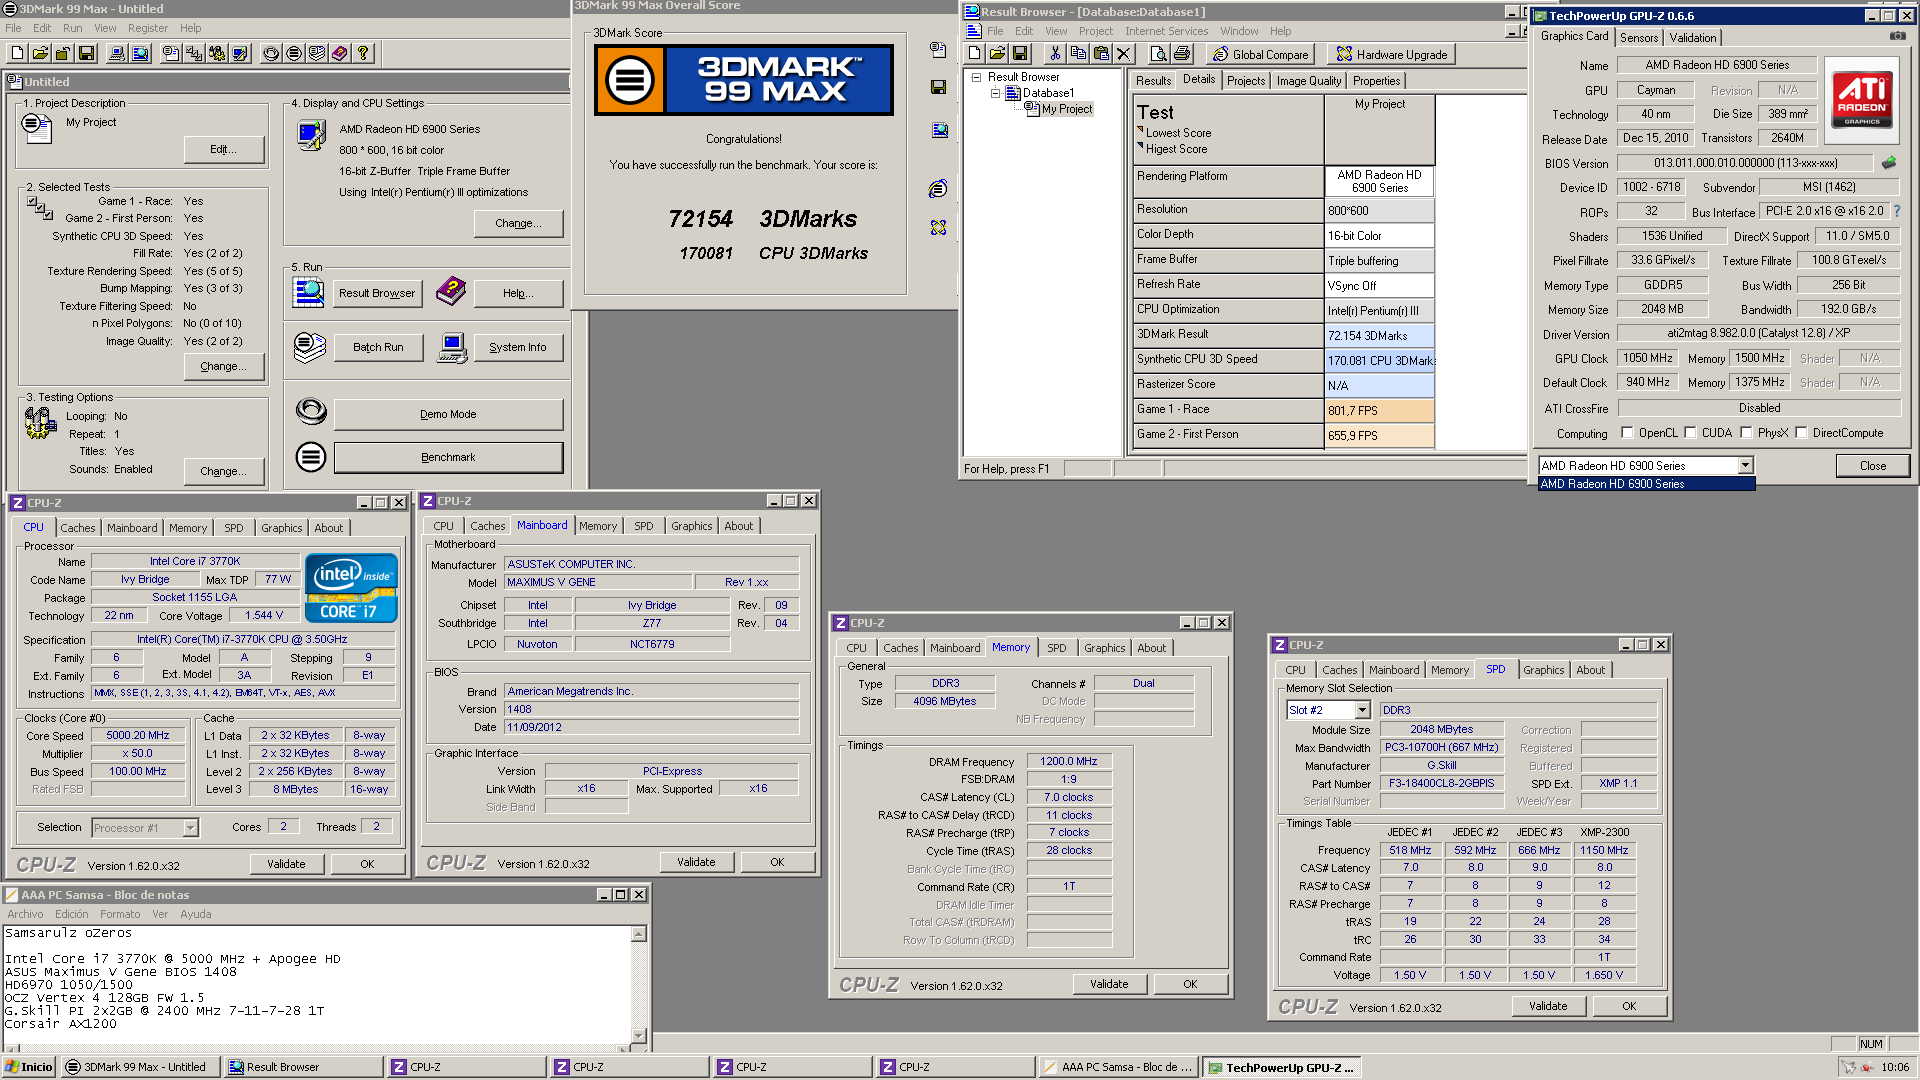
Task: Click yellow question mark icon in 3DMark toolbar
Action: [x=363, y=54]
